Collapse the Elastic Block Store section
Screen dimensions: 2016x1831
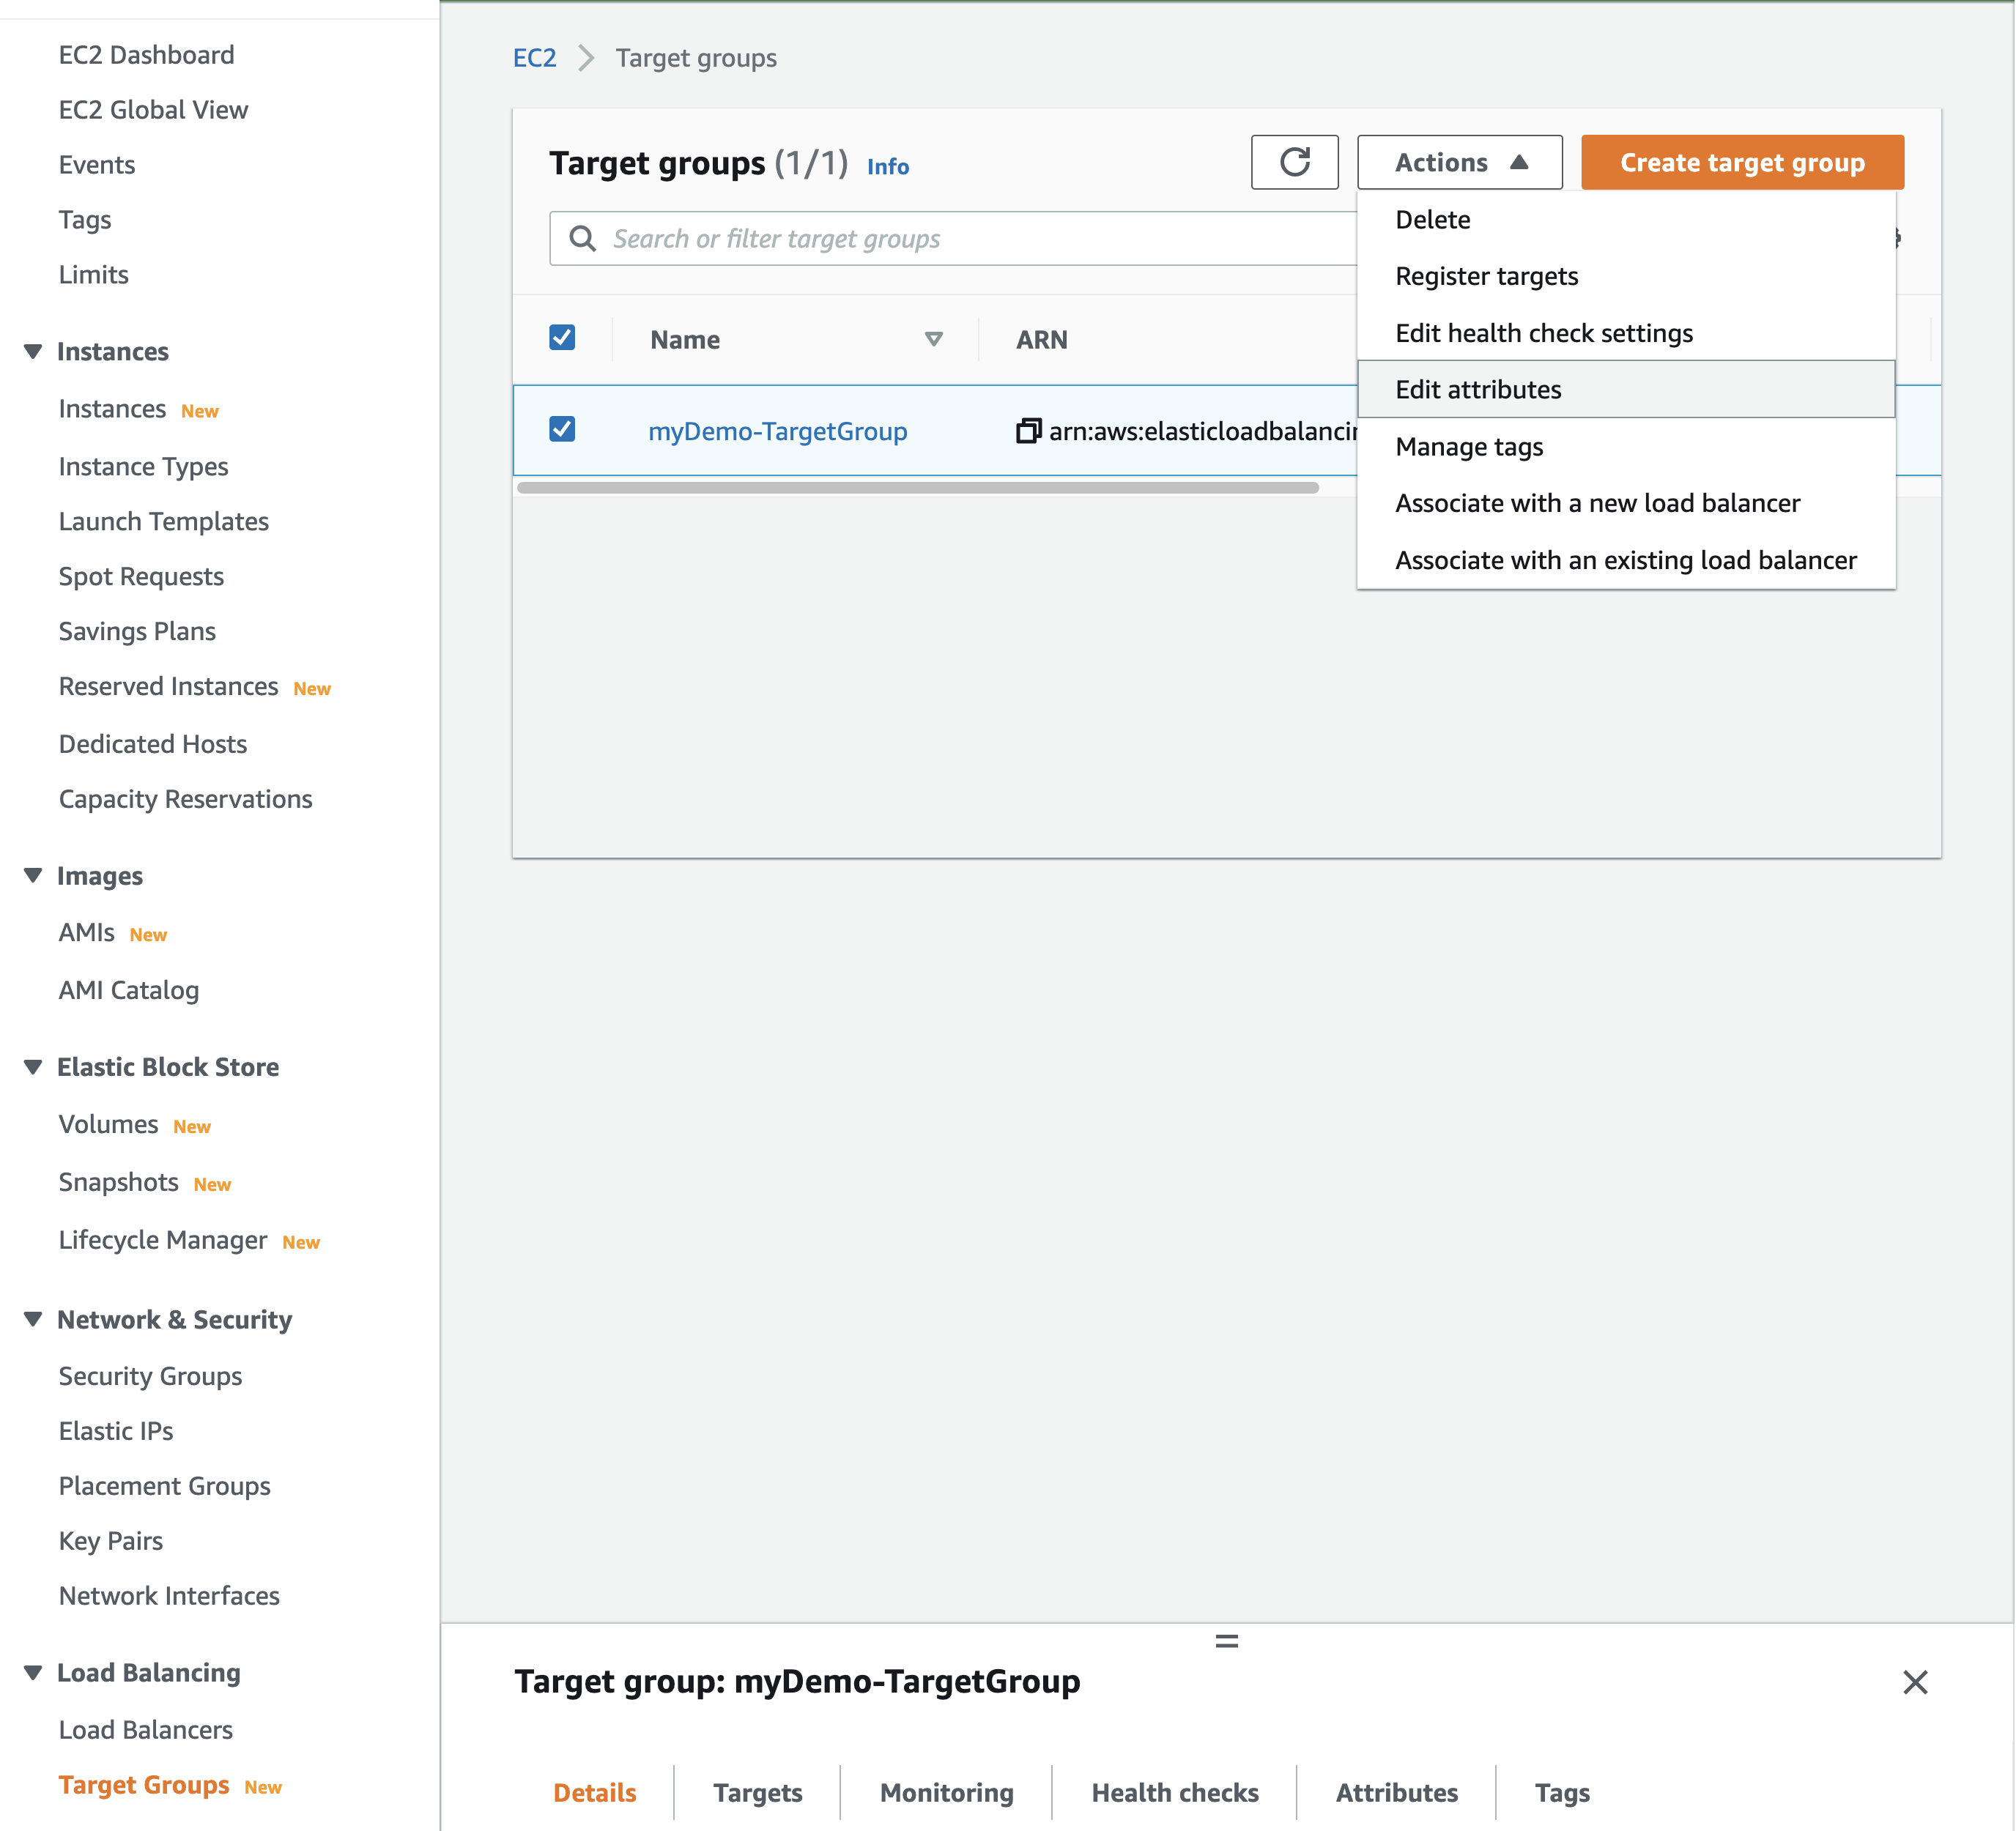pyautogui.click(x=33, y=1067)
